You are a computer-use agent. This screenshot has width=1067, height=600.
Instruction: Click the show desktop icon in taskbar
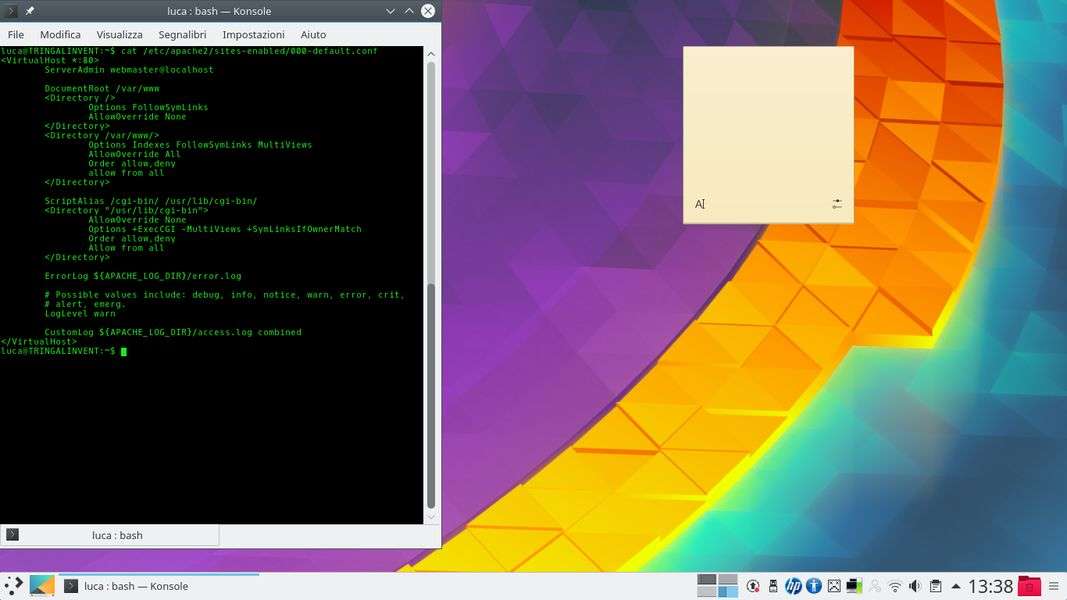pyautogui.click(x=42, y=586)
